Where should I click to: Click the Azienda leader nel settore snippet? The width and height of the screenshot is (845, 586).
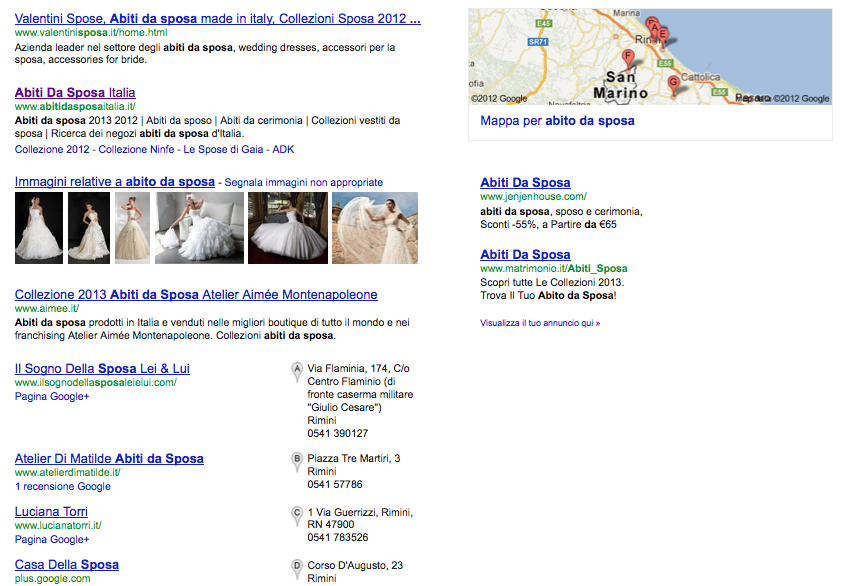(205, 53)
